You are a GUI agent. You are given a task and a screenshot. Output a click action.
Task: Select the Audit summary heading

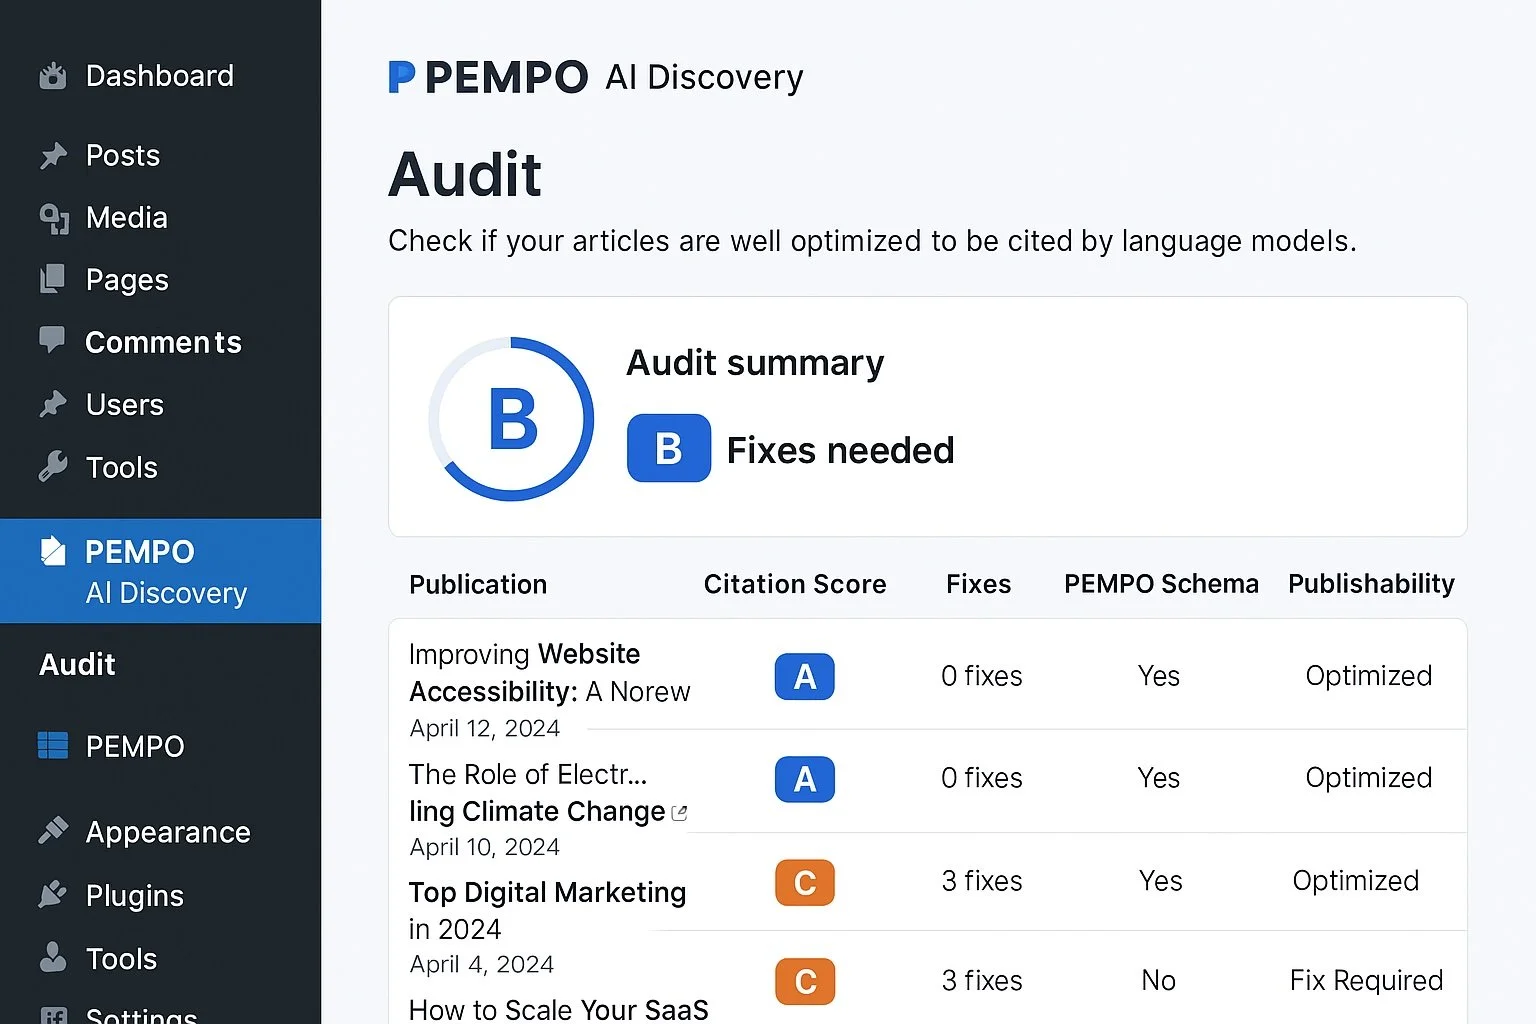tap(755, 363)
